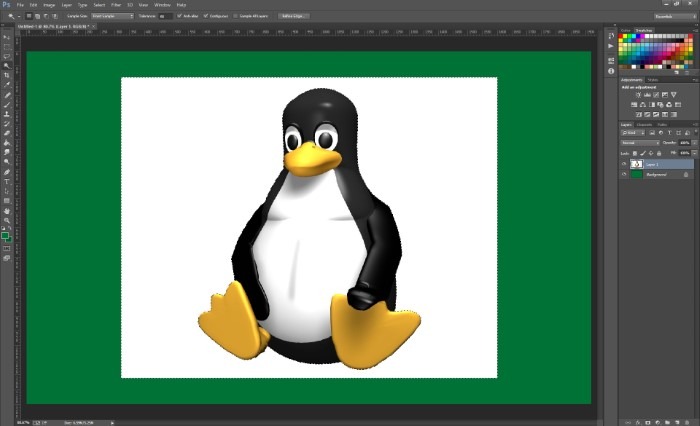Select the Rectangle shape tool
The image size is (700, 426).
coord(7,201)
